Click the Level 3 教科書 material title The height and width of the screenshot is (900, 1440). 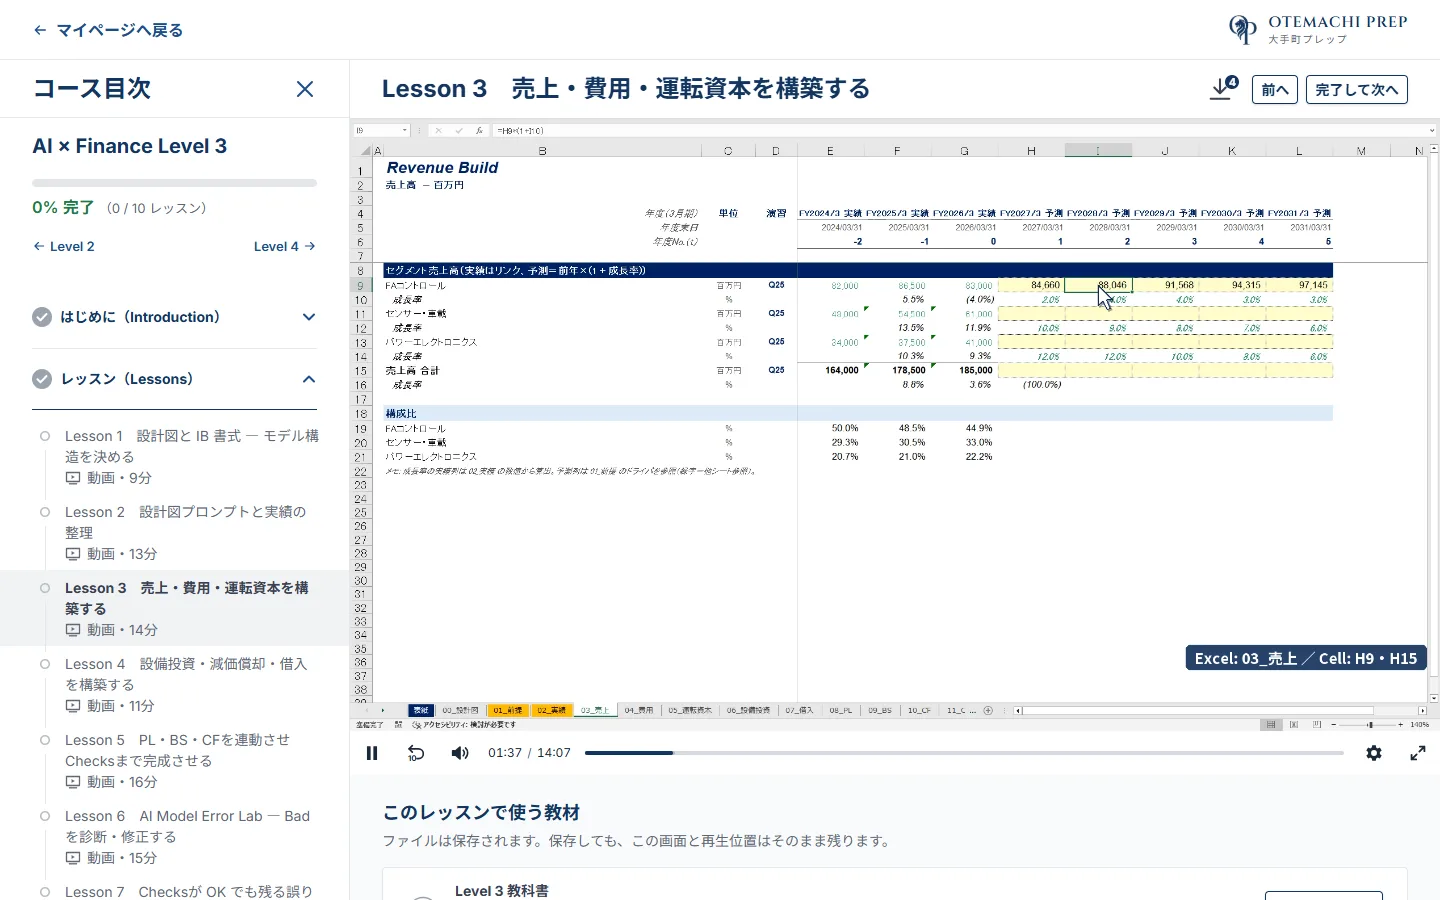tap(502, 891)
